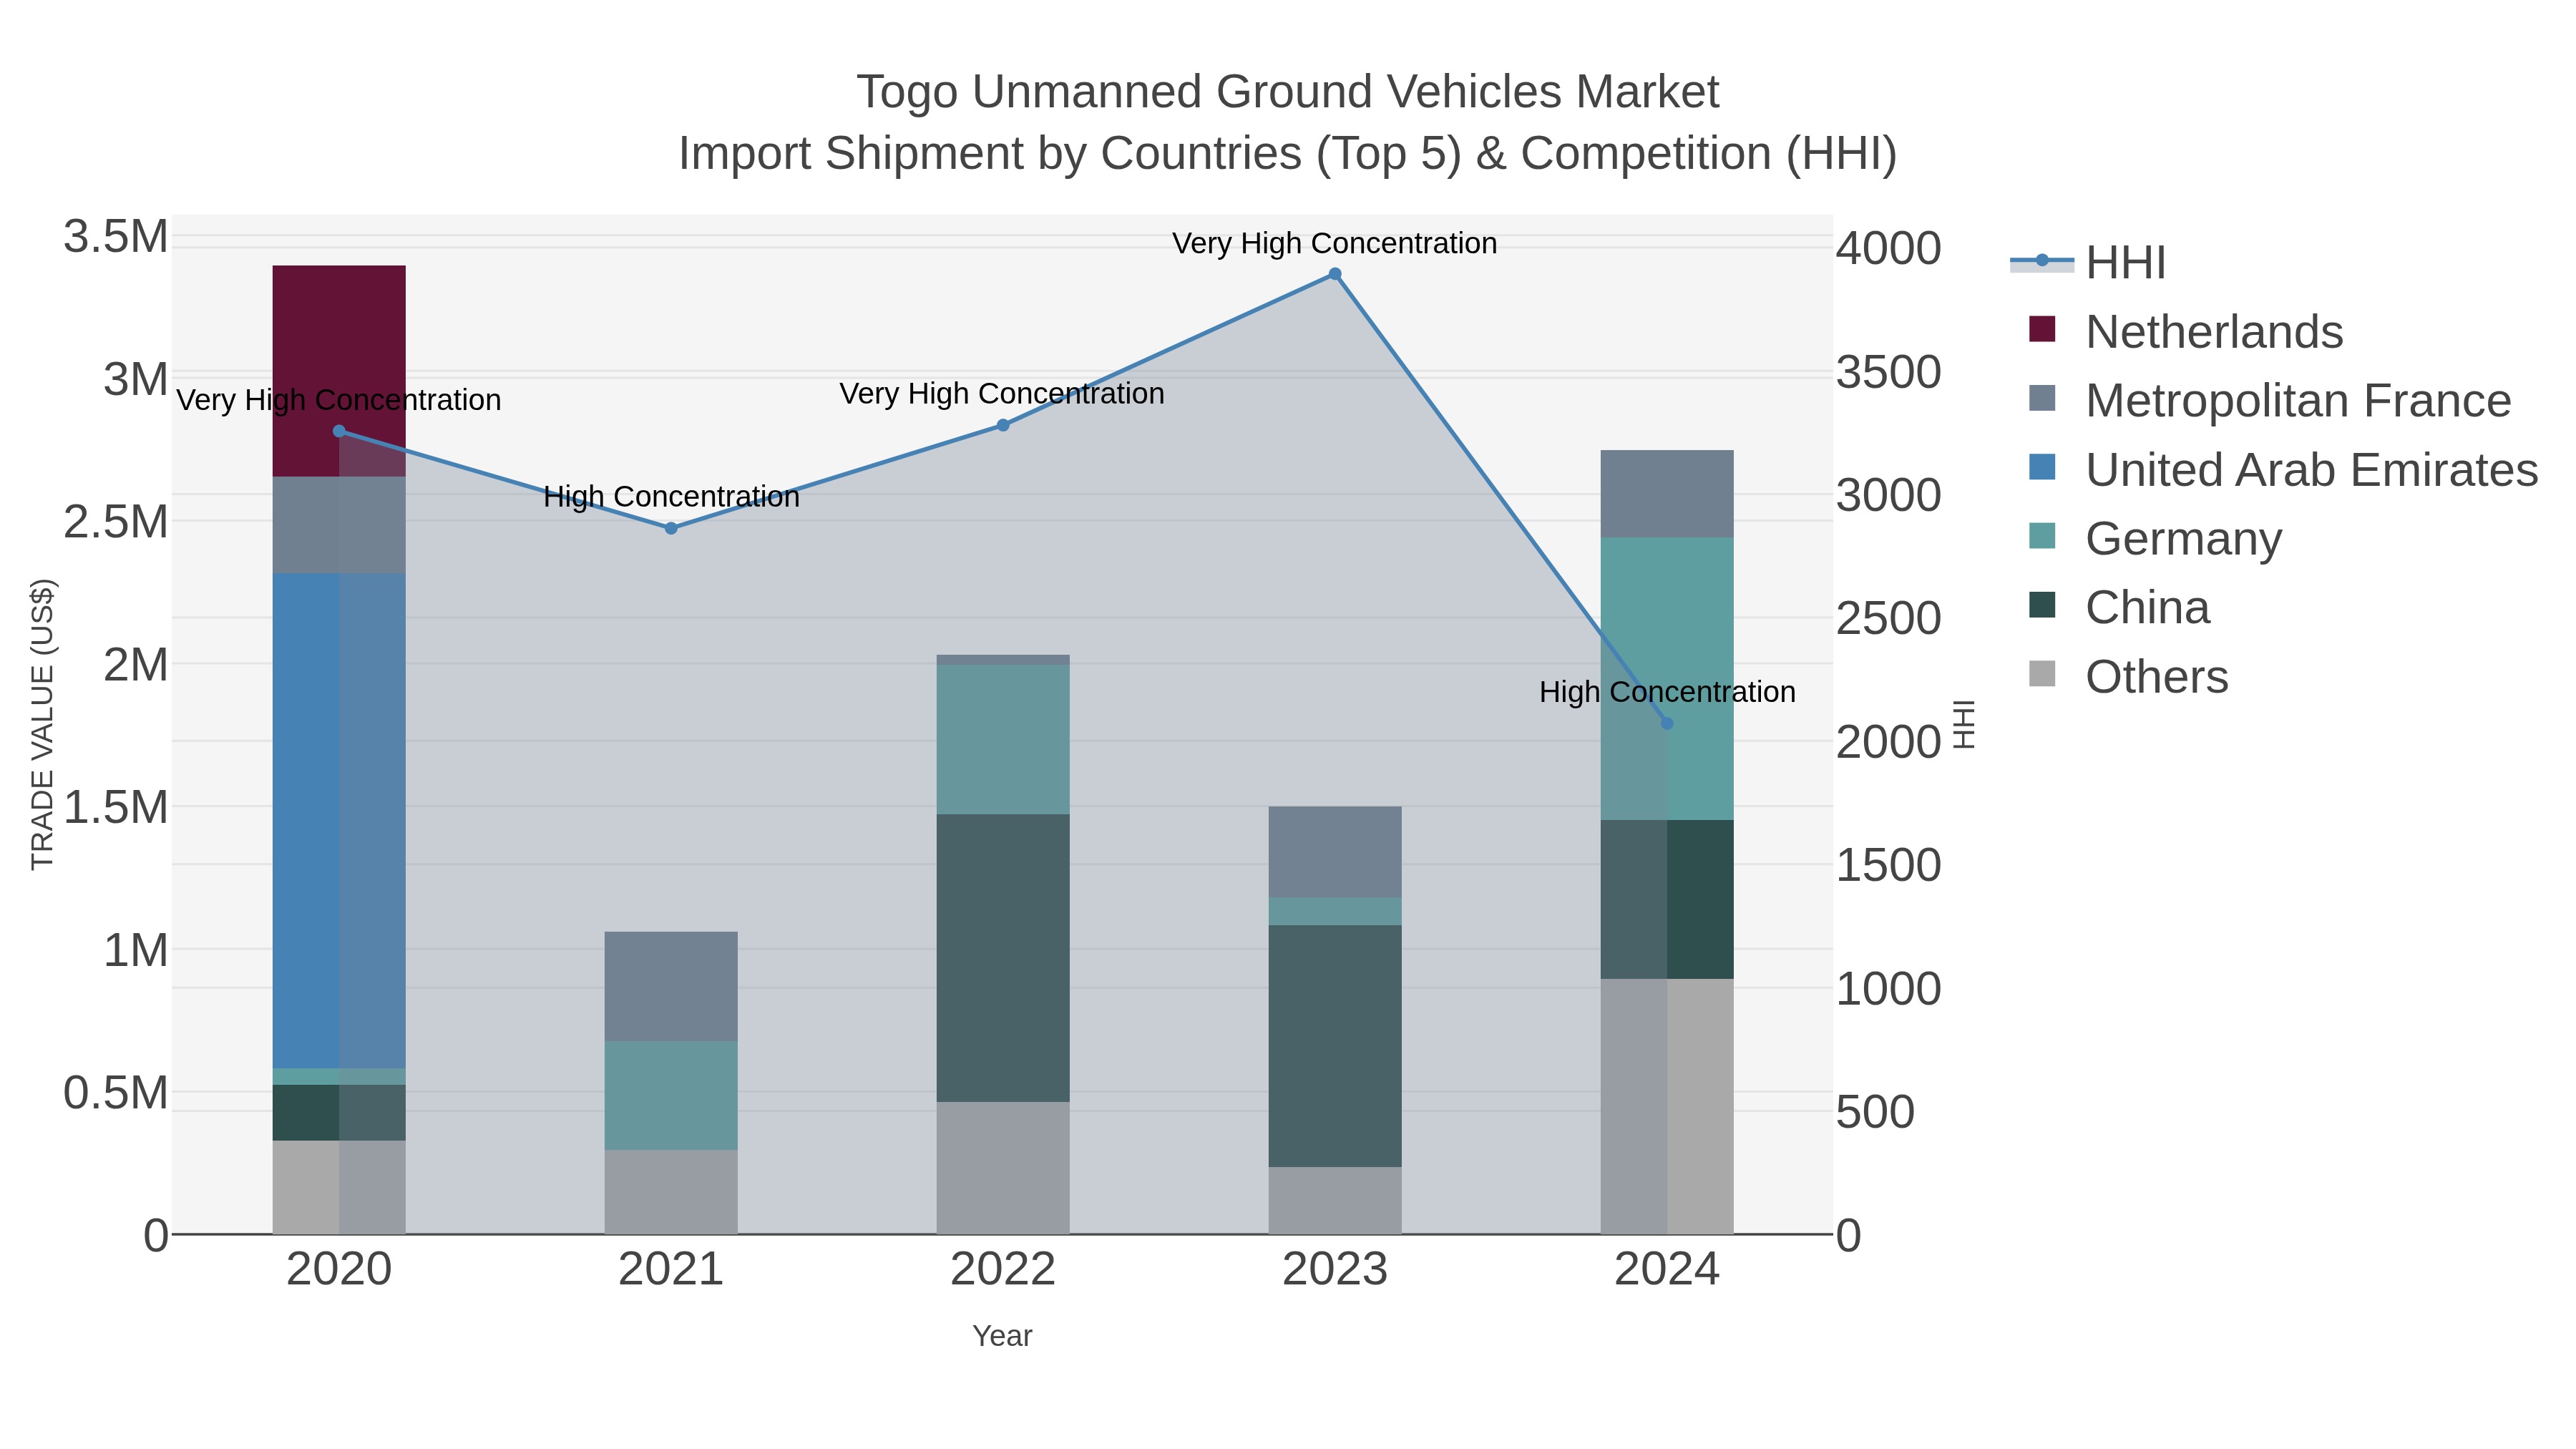The width and height of the screenshot is (2576, 1449).
Task: Toggle Netherlands series in legend
Action: [x=2186, y=331]
